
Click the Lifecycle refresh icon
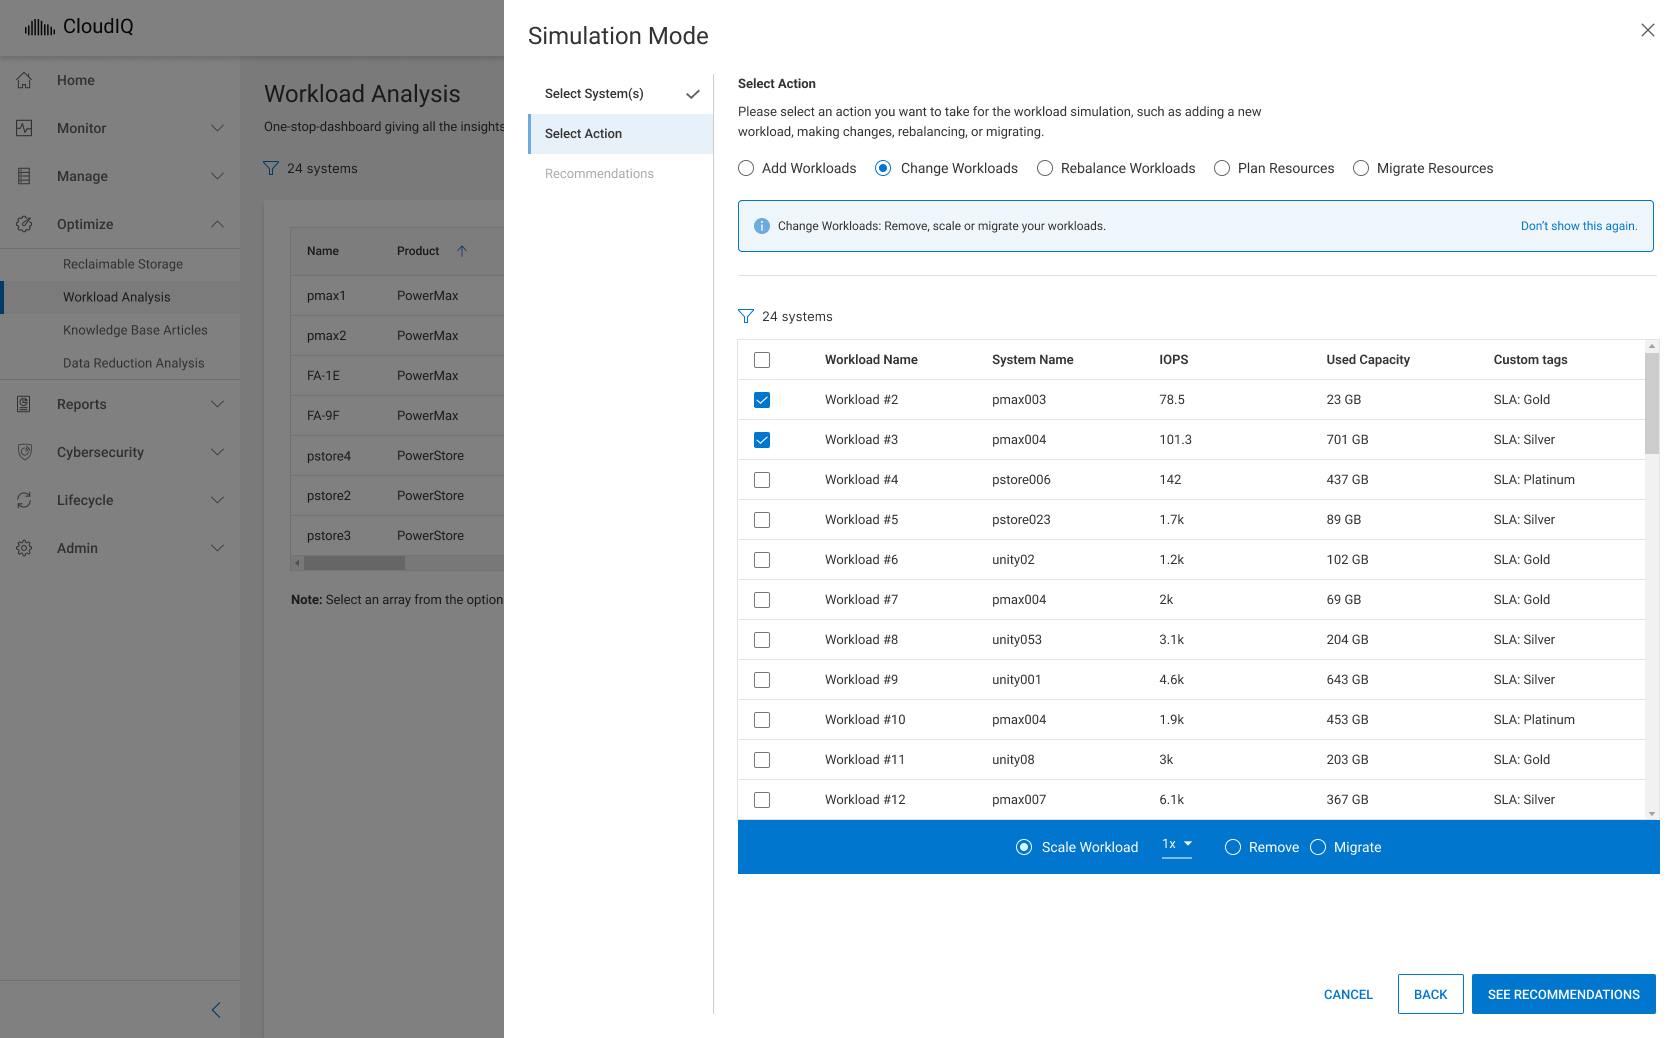coord(24,500)
